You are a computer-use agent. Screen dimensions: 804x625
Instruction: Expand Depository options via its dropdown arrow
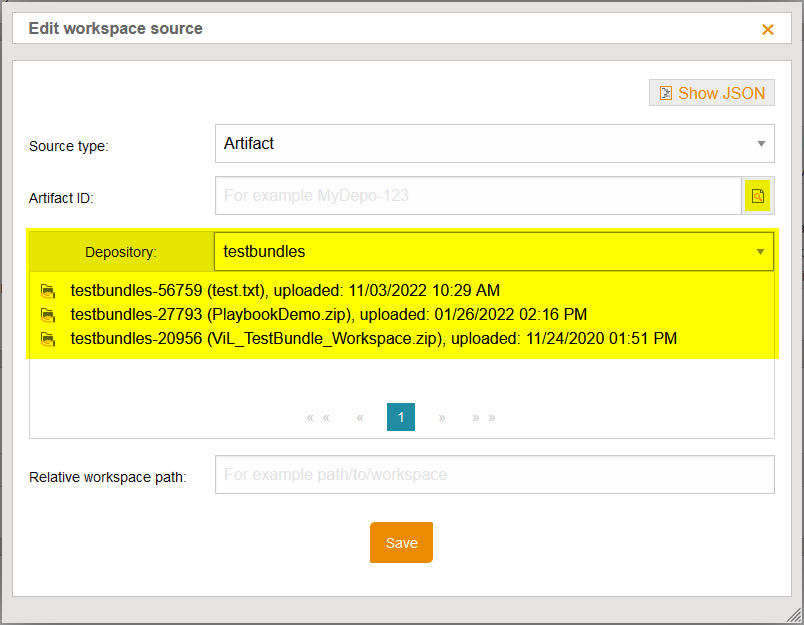(761, 251)
